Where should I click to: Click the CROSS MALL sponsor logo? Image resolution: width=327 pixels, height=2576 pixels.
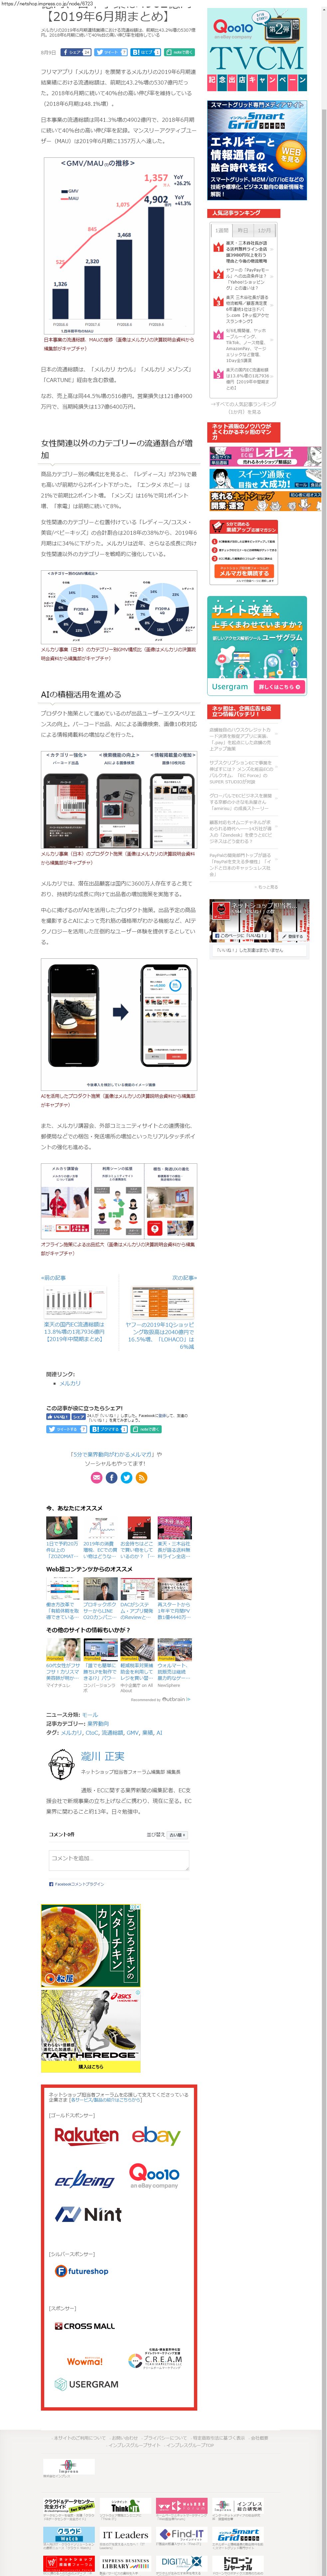(85, 2326)
